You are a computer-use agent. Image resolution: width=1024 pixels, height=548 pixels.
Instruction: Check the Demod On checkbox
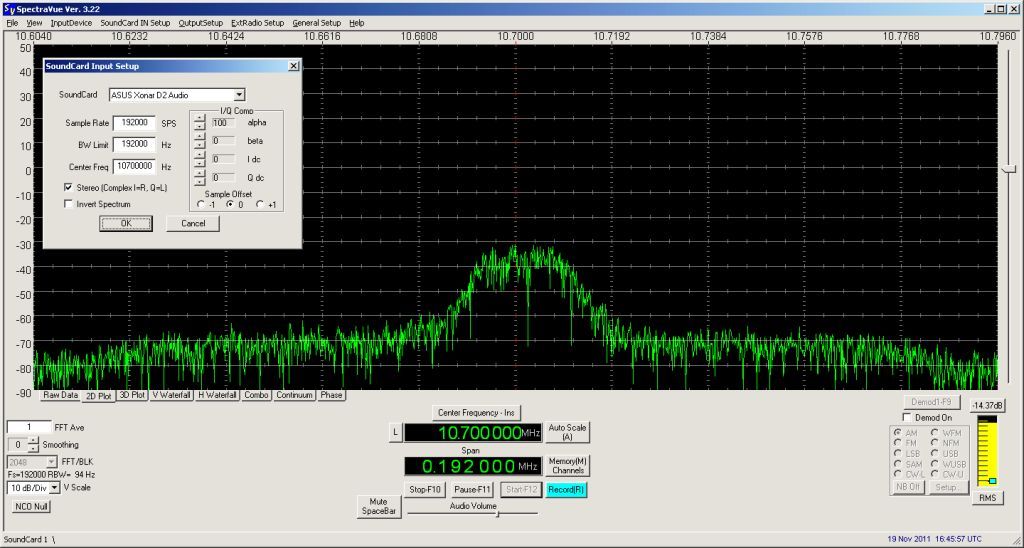906,417
